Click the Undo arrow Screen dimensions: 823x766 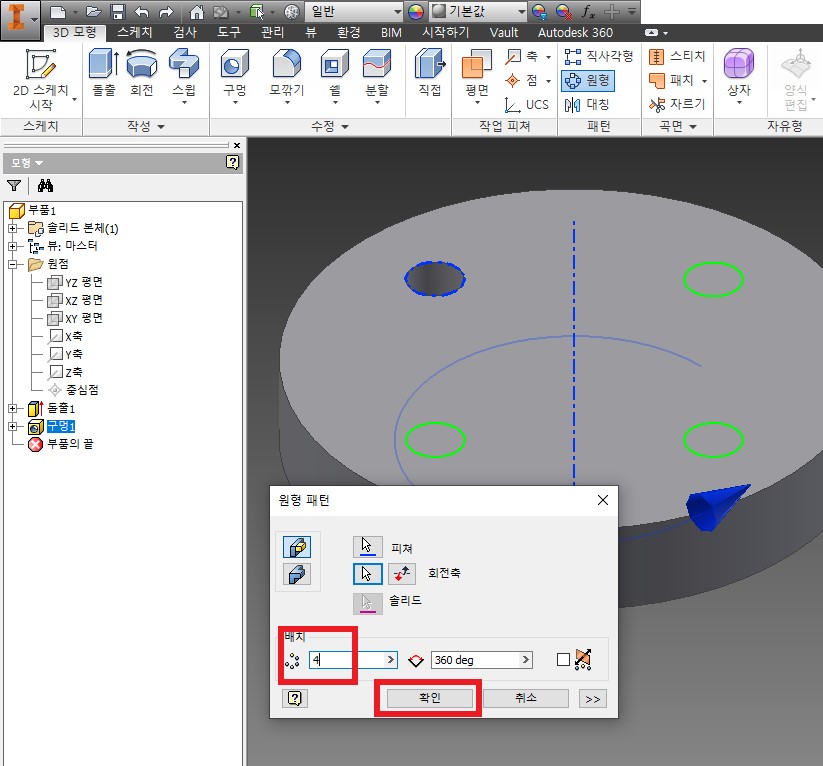pyautogui.click(x=141, y=12)
